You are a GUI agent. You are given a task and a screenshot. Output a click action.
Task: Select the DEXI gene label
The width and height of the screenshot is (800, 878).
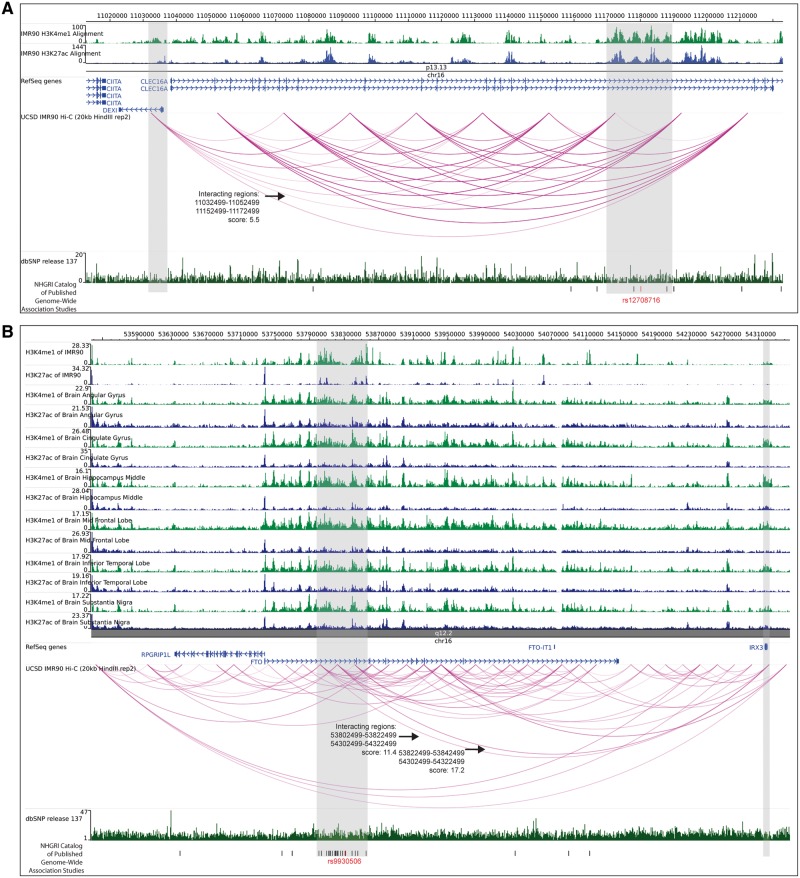click(110, 110)
